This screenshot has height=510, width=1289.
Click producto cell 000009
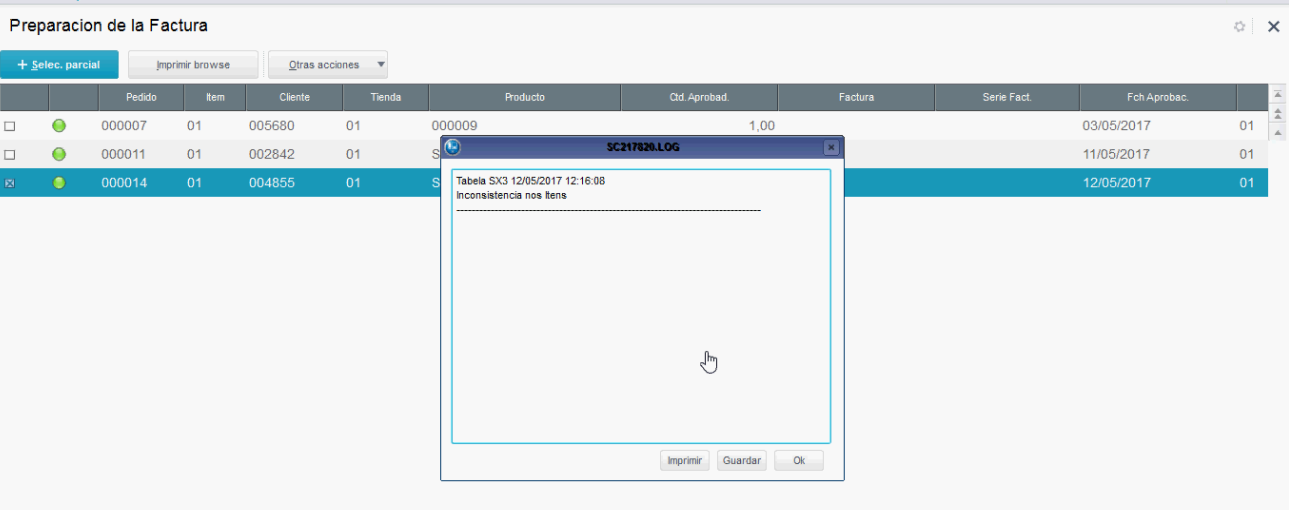pos(455,126)
